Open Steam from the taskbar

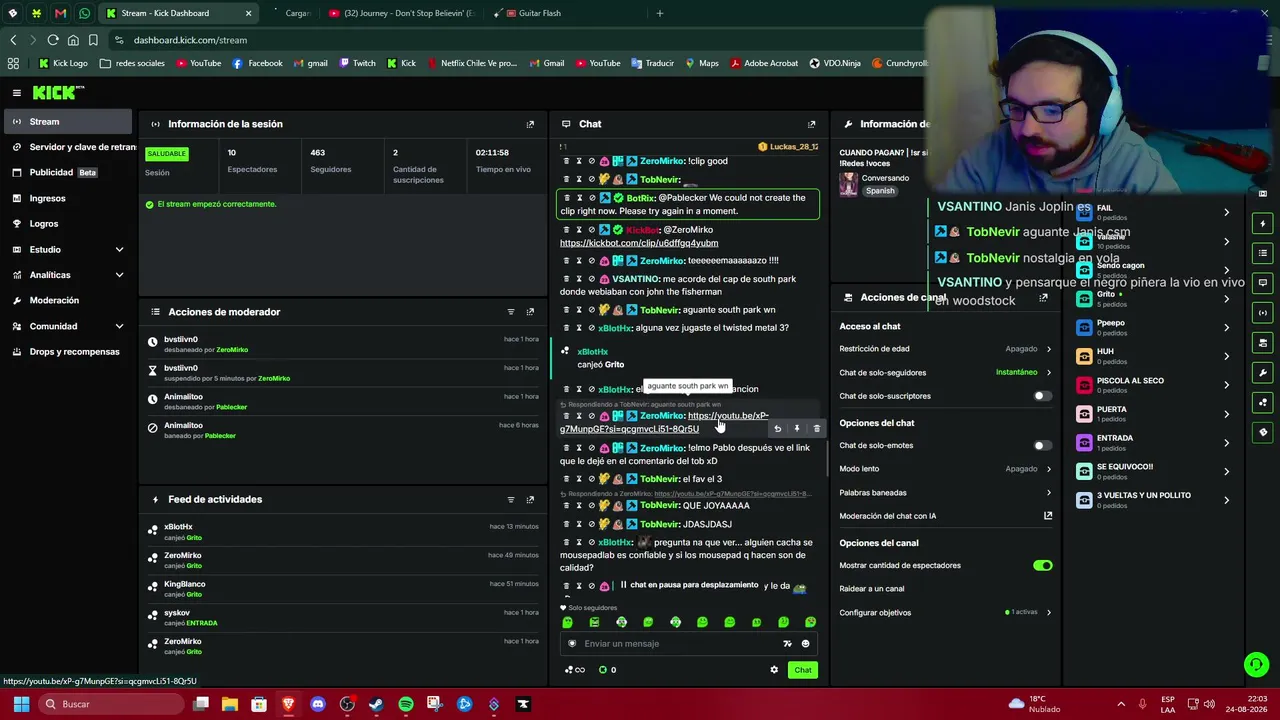(376, 704)
